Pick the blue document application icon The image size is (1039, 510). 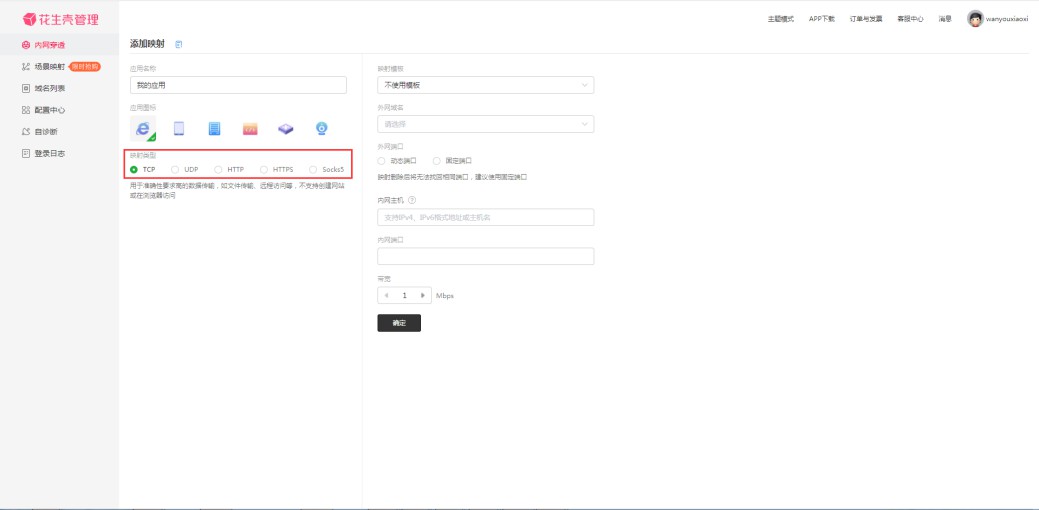click(x=214, y=128)
